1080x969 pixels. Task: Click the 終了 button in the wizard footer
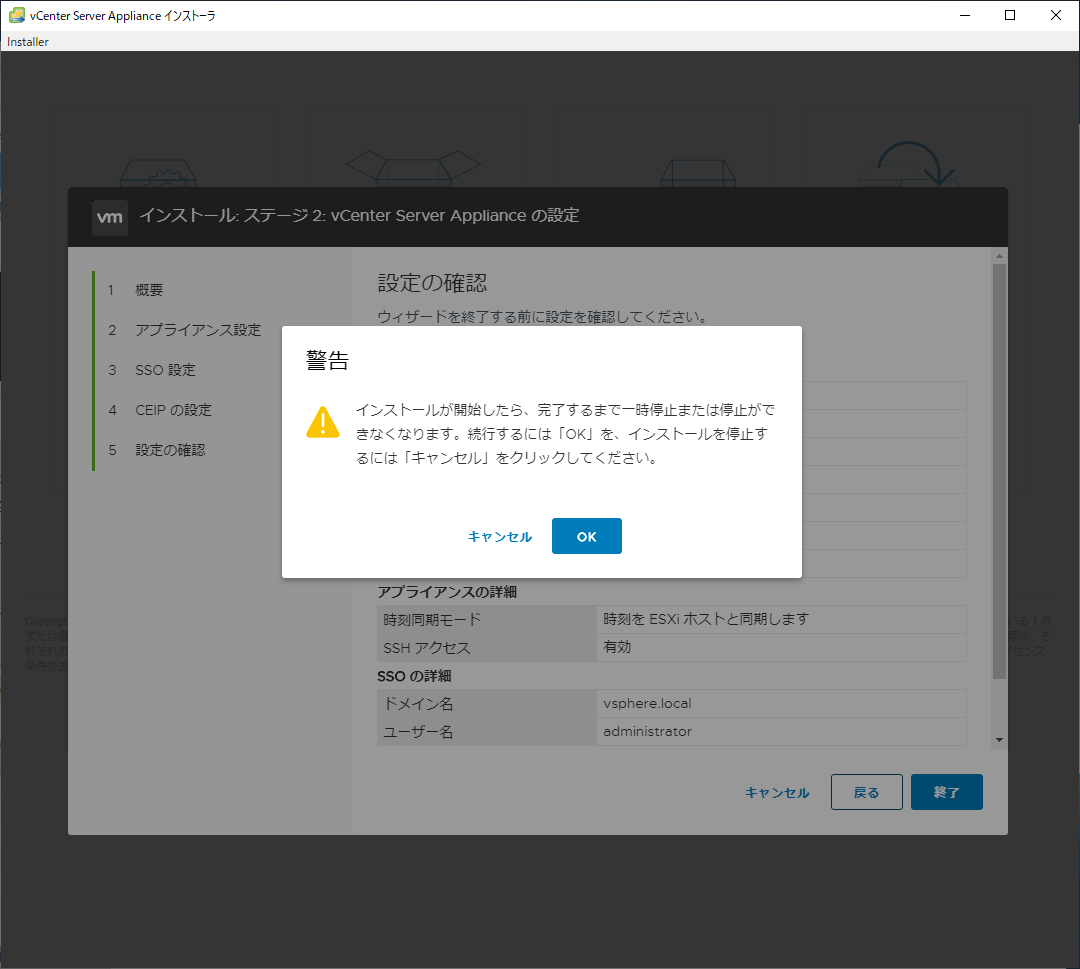coord(946,792)
